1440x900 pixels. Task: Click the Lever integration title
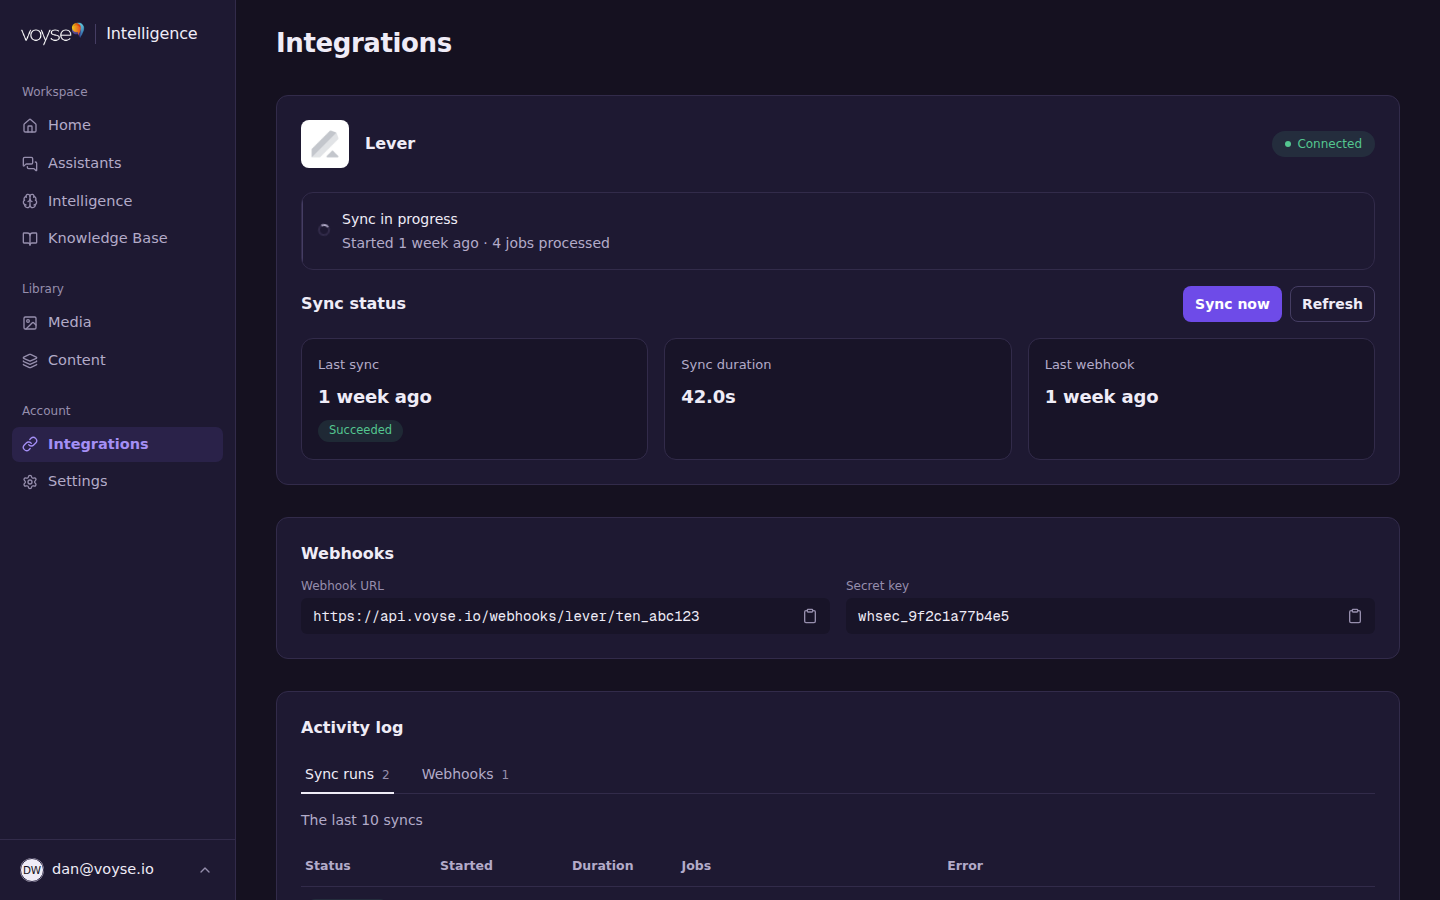tap(390, 144)
